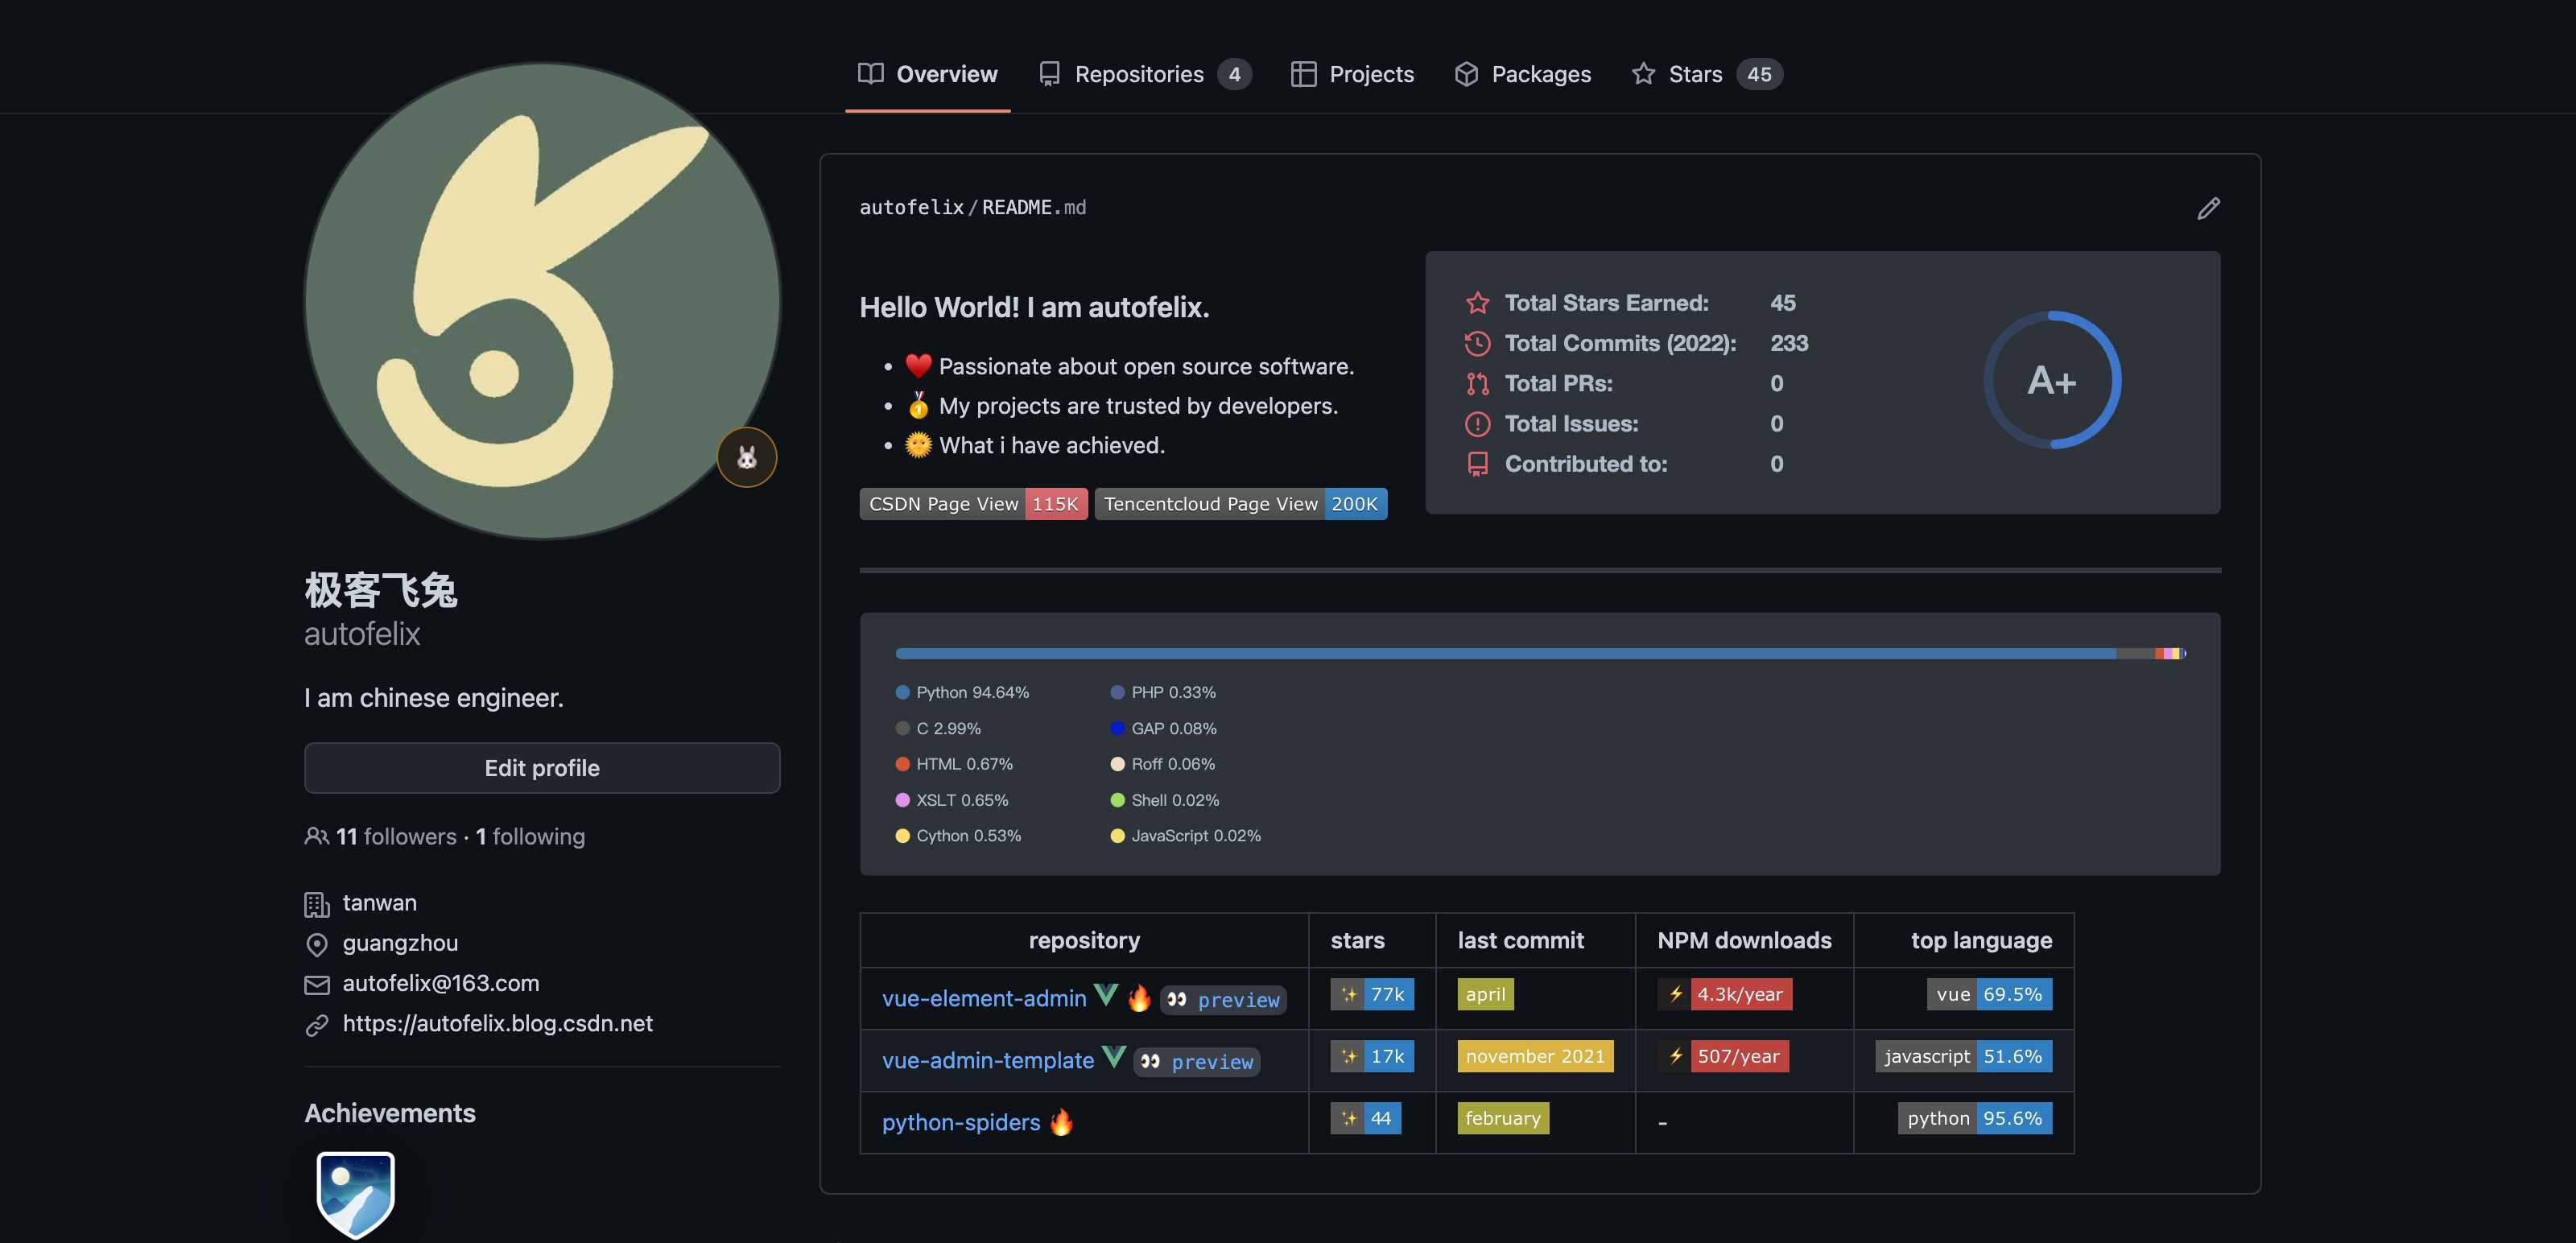2576x1243 pixels.
Task: Click the tanwan organization text
Action: (380, 903)
